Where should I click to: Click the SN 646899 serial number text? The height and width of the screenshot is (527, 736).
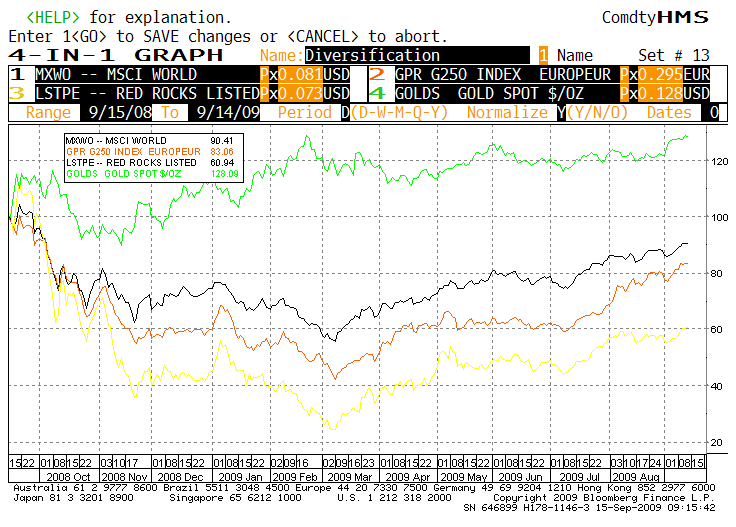pyautogui.click(x=490, y=507)
